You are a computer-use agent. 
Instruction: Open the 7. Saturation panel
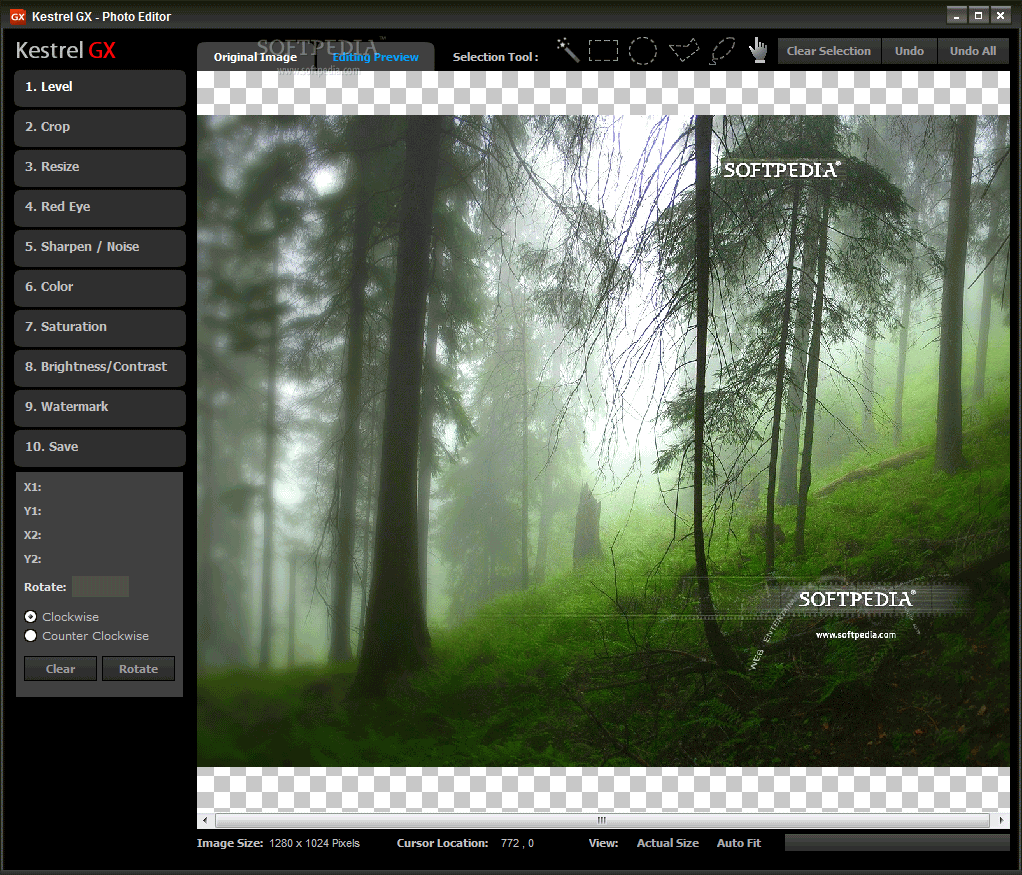pos(100,327)
